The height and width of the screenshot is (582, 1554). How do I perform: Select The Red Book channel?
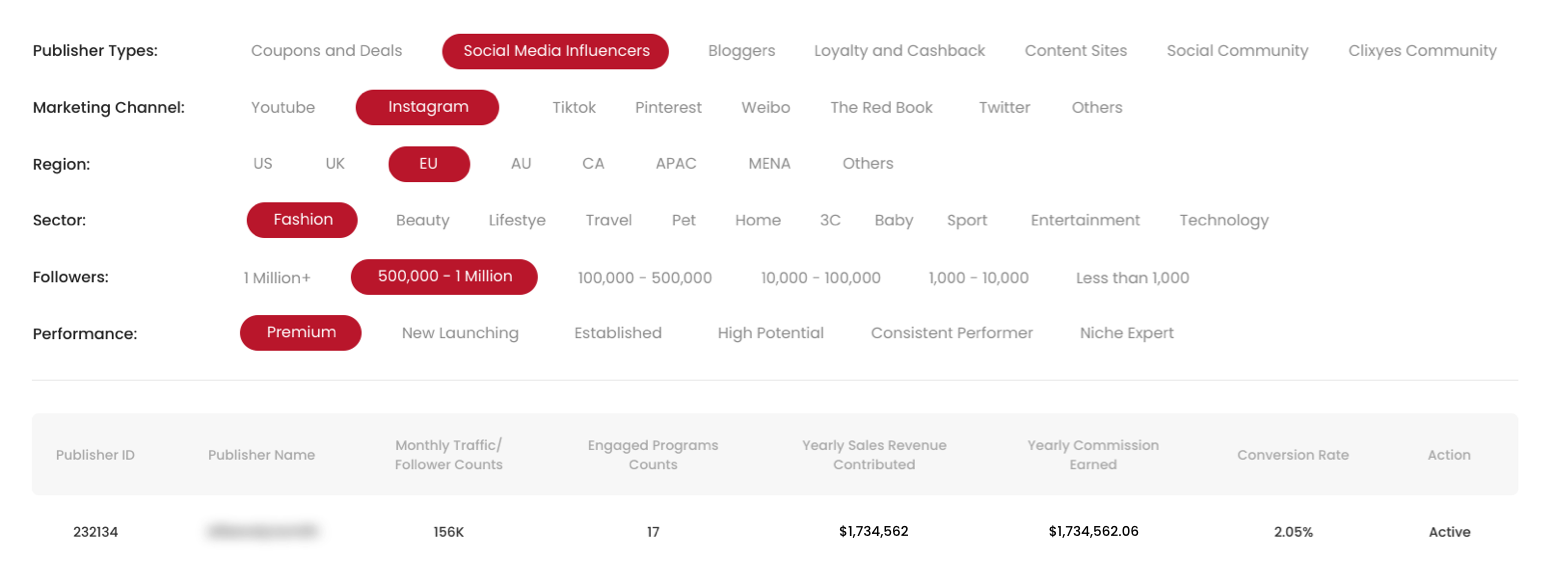coord(881,108)
